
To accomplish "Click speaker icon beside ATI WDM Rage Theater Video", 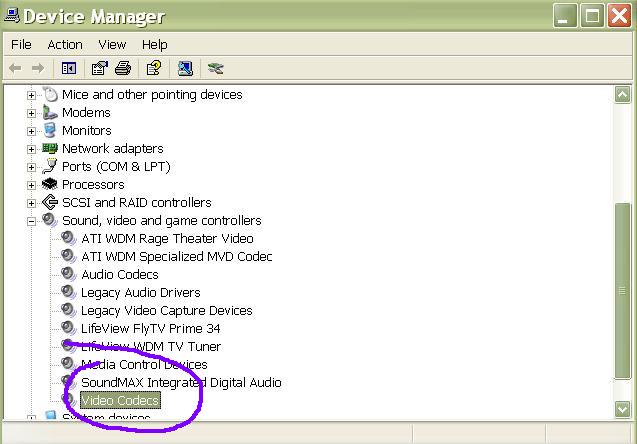I will point(69,238).
